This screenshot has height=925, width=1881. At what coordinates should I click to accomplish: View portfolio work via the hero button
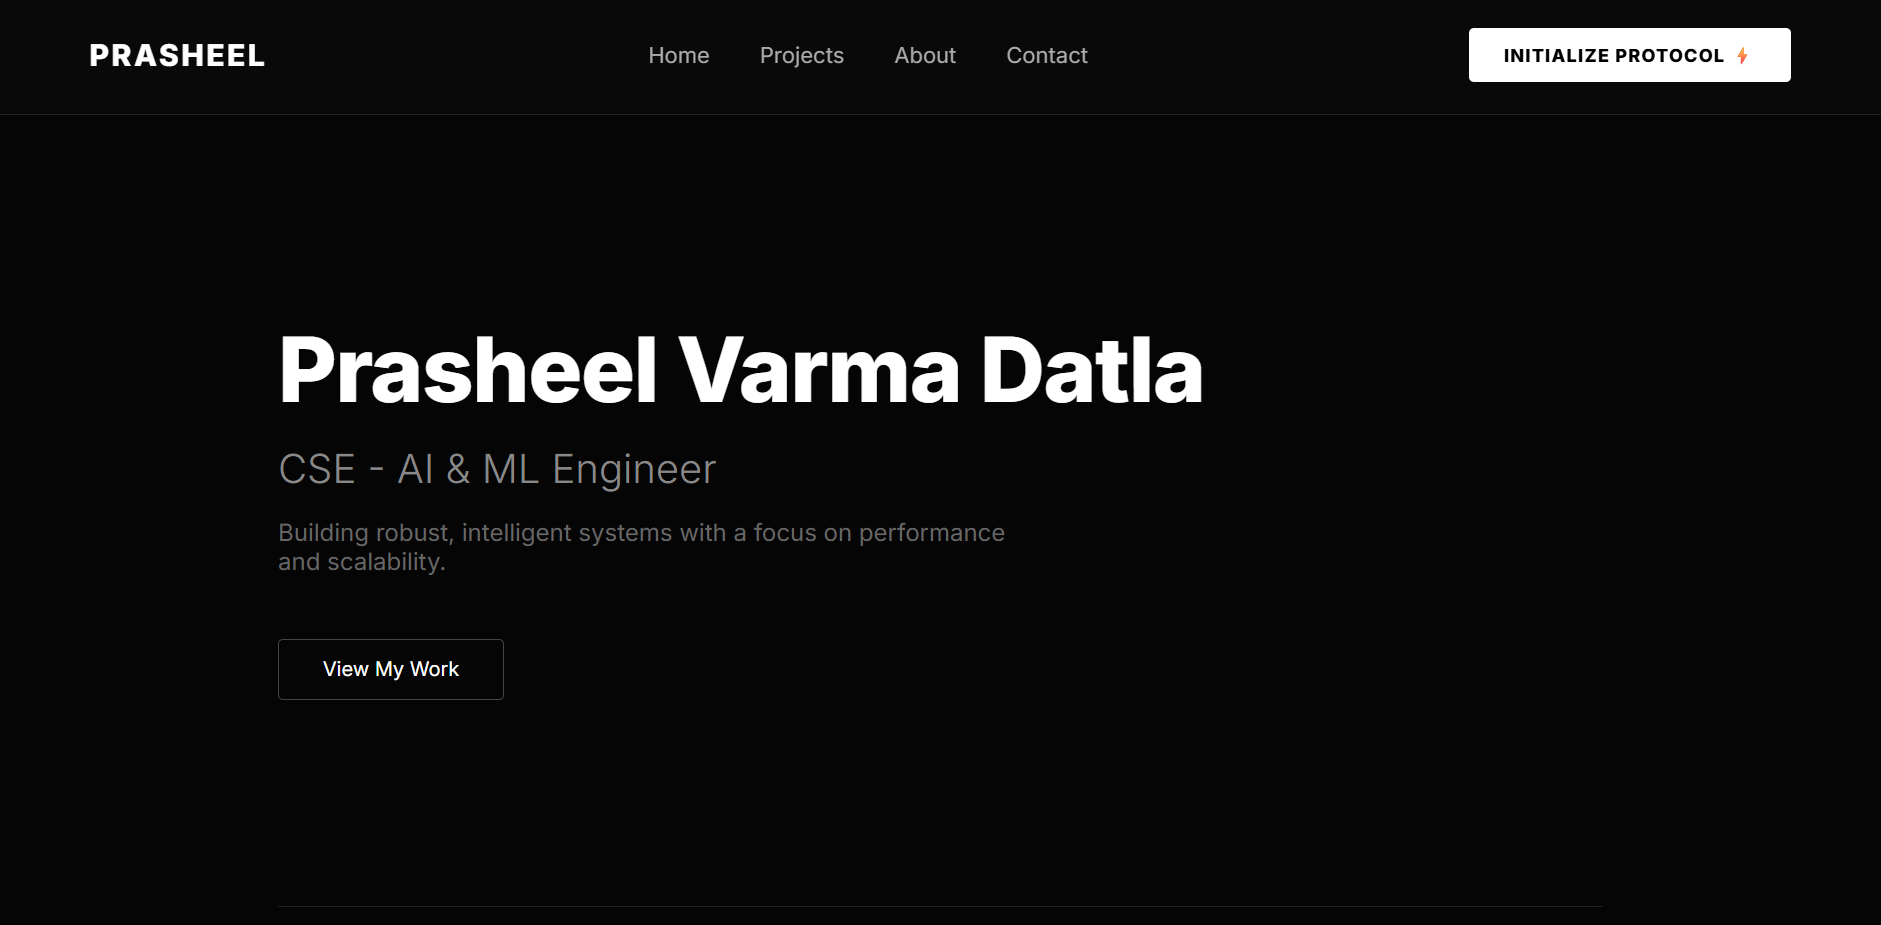click(x=390, y=669)
